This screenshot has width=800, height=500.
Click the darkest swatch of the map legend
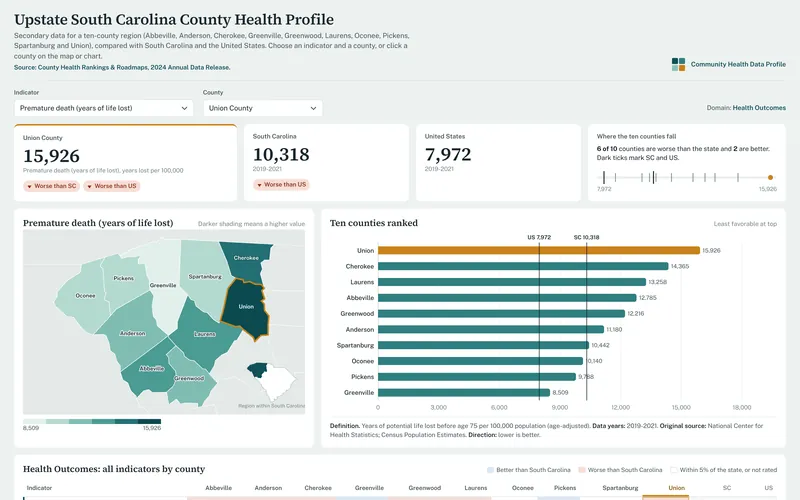coord(149,421)
